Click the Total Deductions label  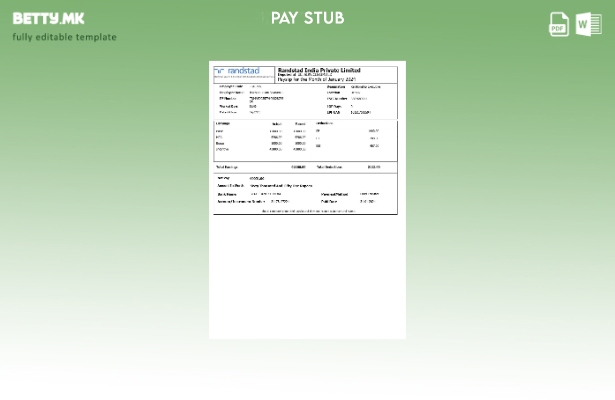[330, 167]
